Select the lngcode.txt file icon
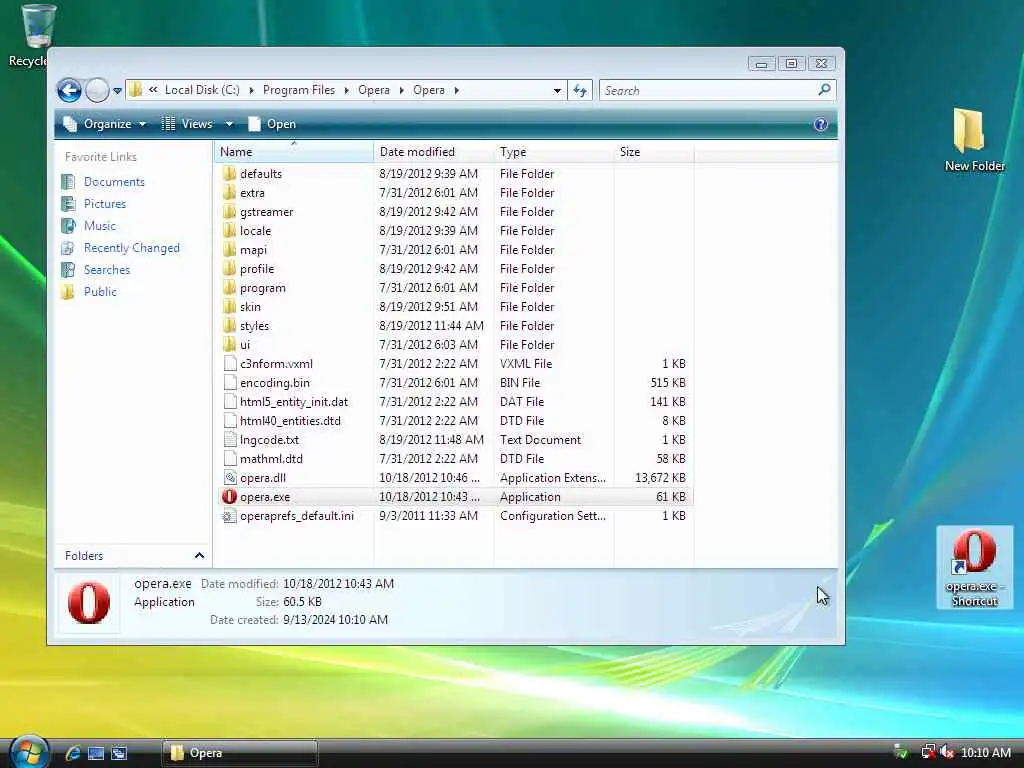Viewport: 1024px width, 768px height. coord(229,440)
